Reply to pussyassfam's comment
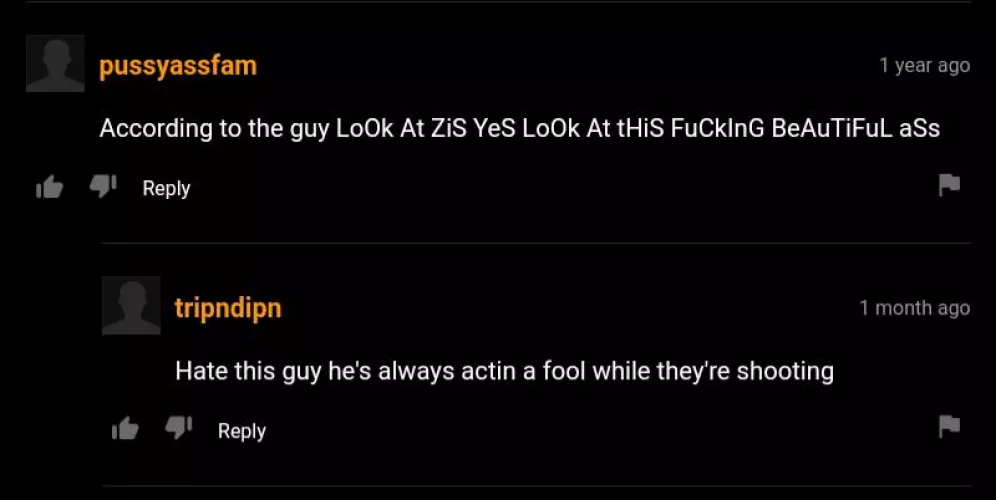The image size is (996, 500). (166, 188)
